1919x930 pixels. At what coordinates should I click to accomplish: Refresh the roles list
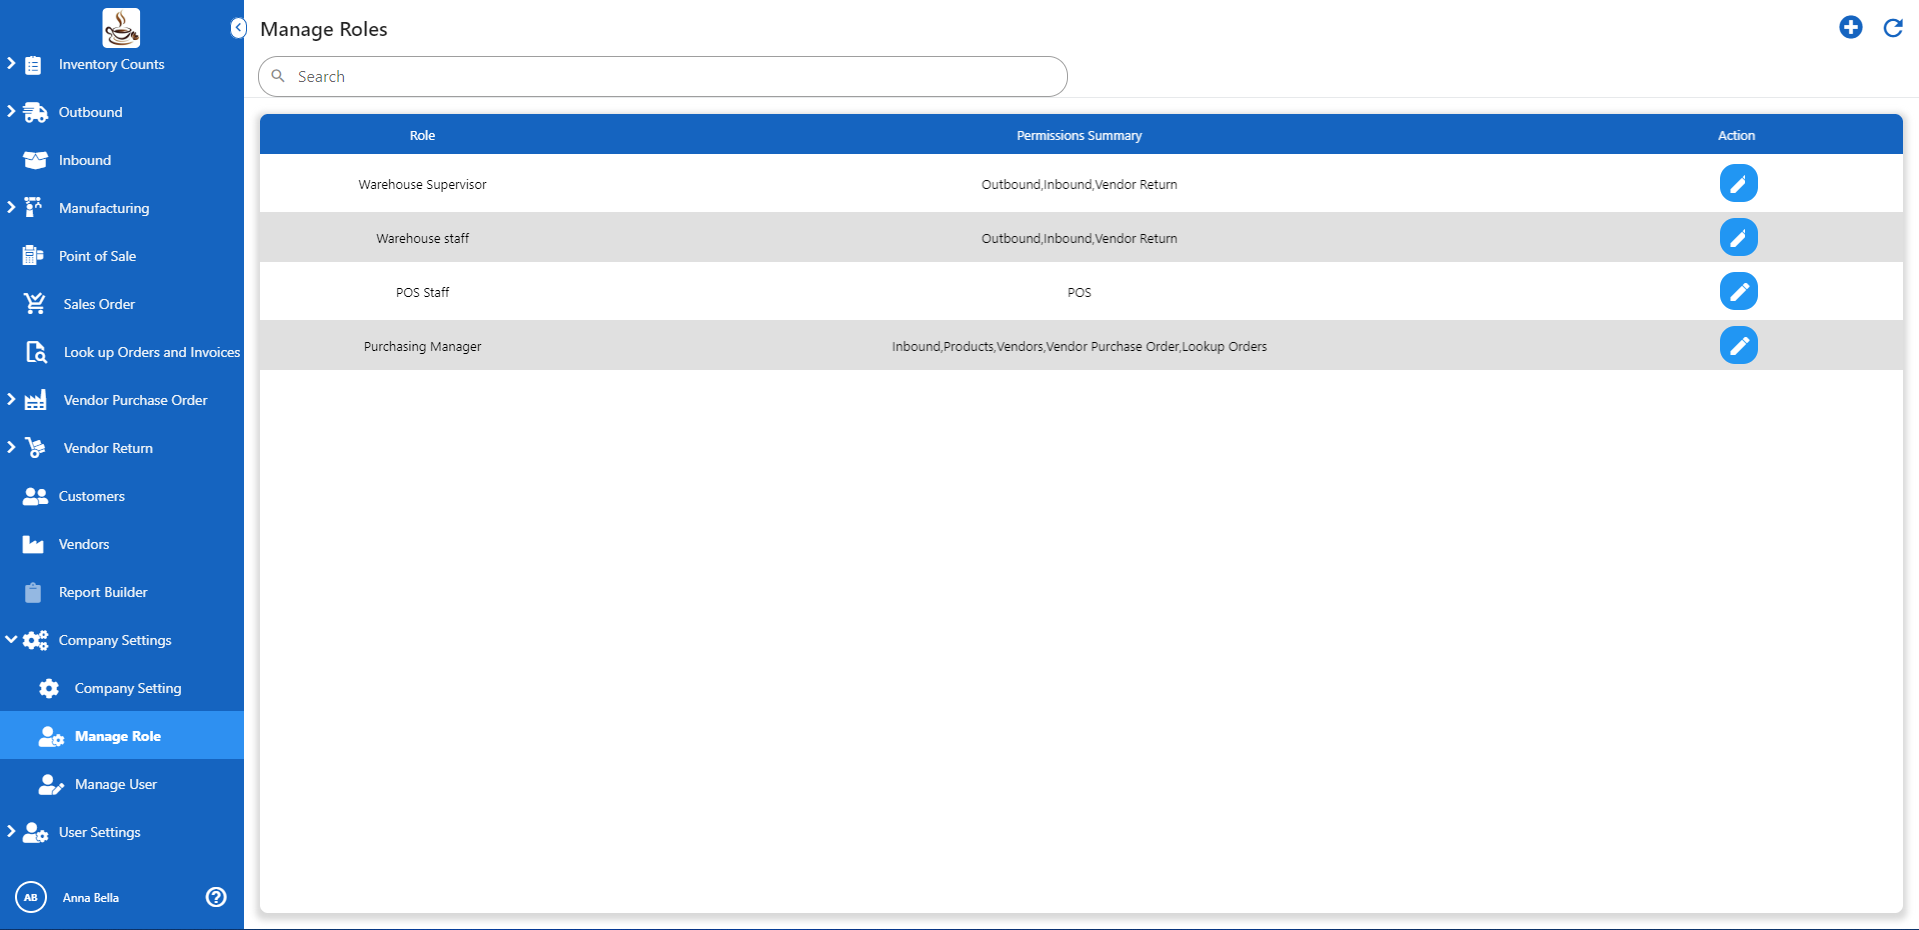tap(1892, 28)
